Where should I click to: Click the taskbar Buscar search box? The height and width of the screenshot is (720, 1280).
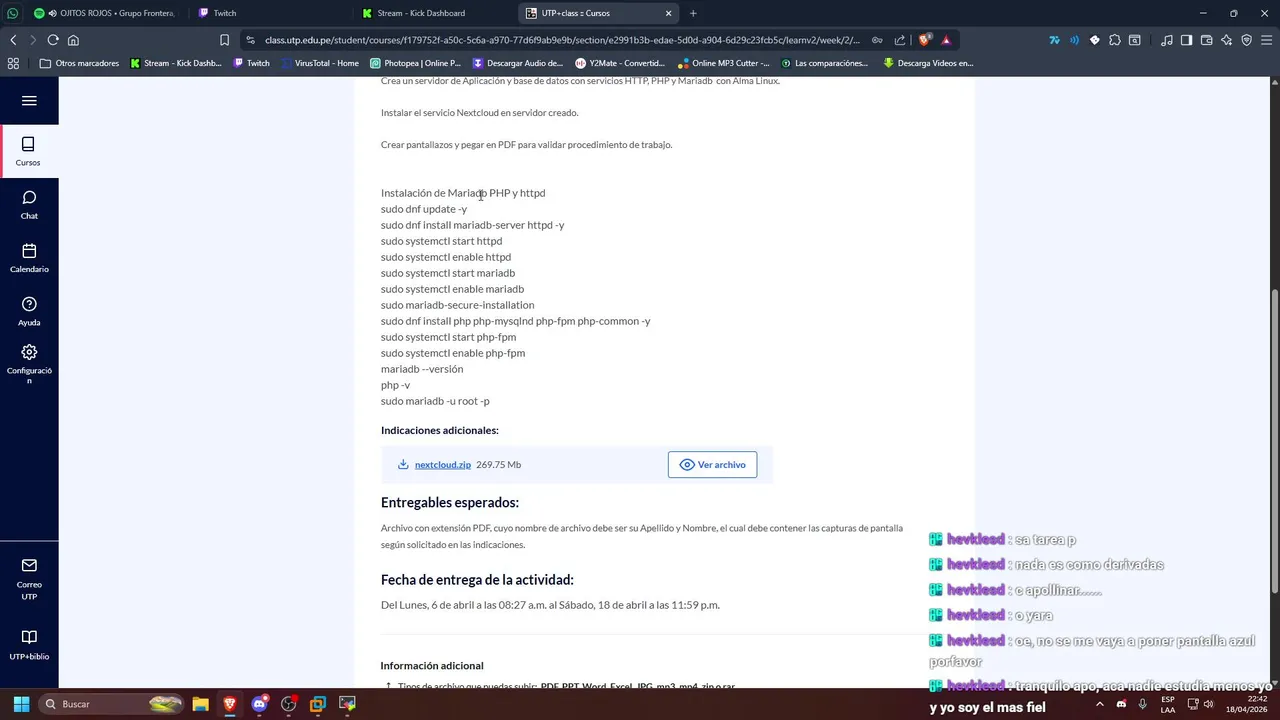113,704
